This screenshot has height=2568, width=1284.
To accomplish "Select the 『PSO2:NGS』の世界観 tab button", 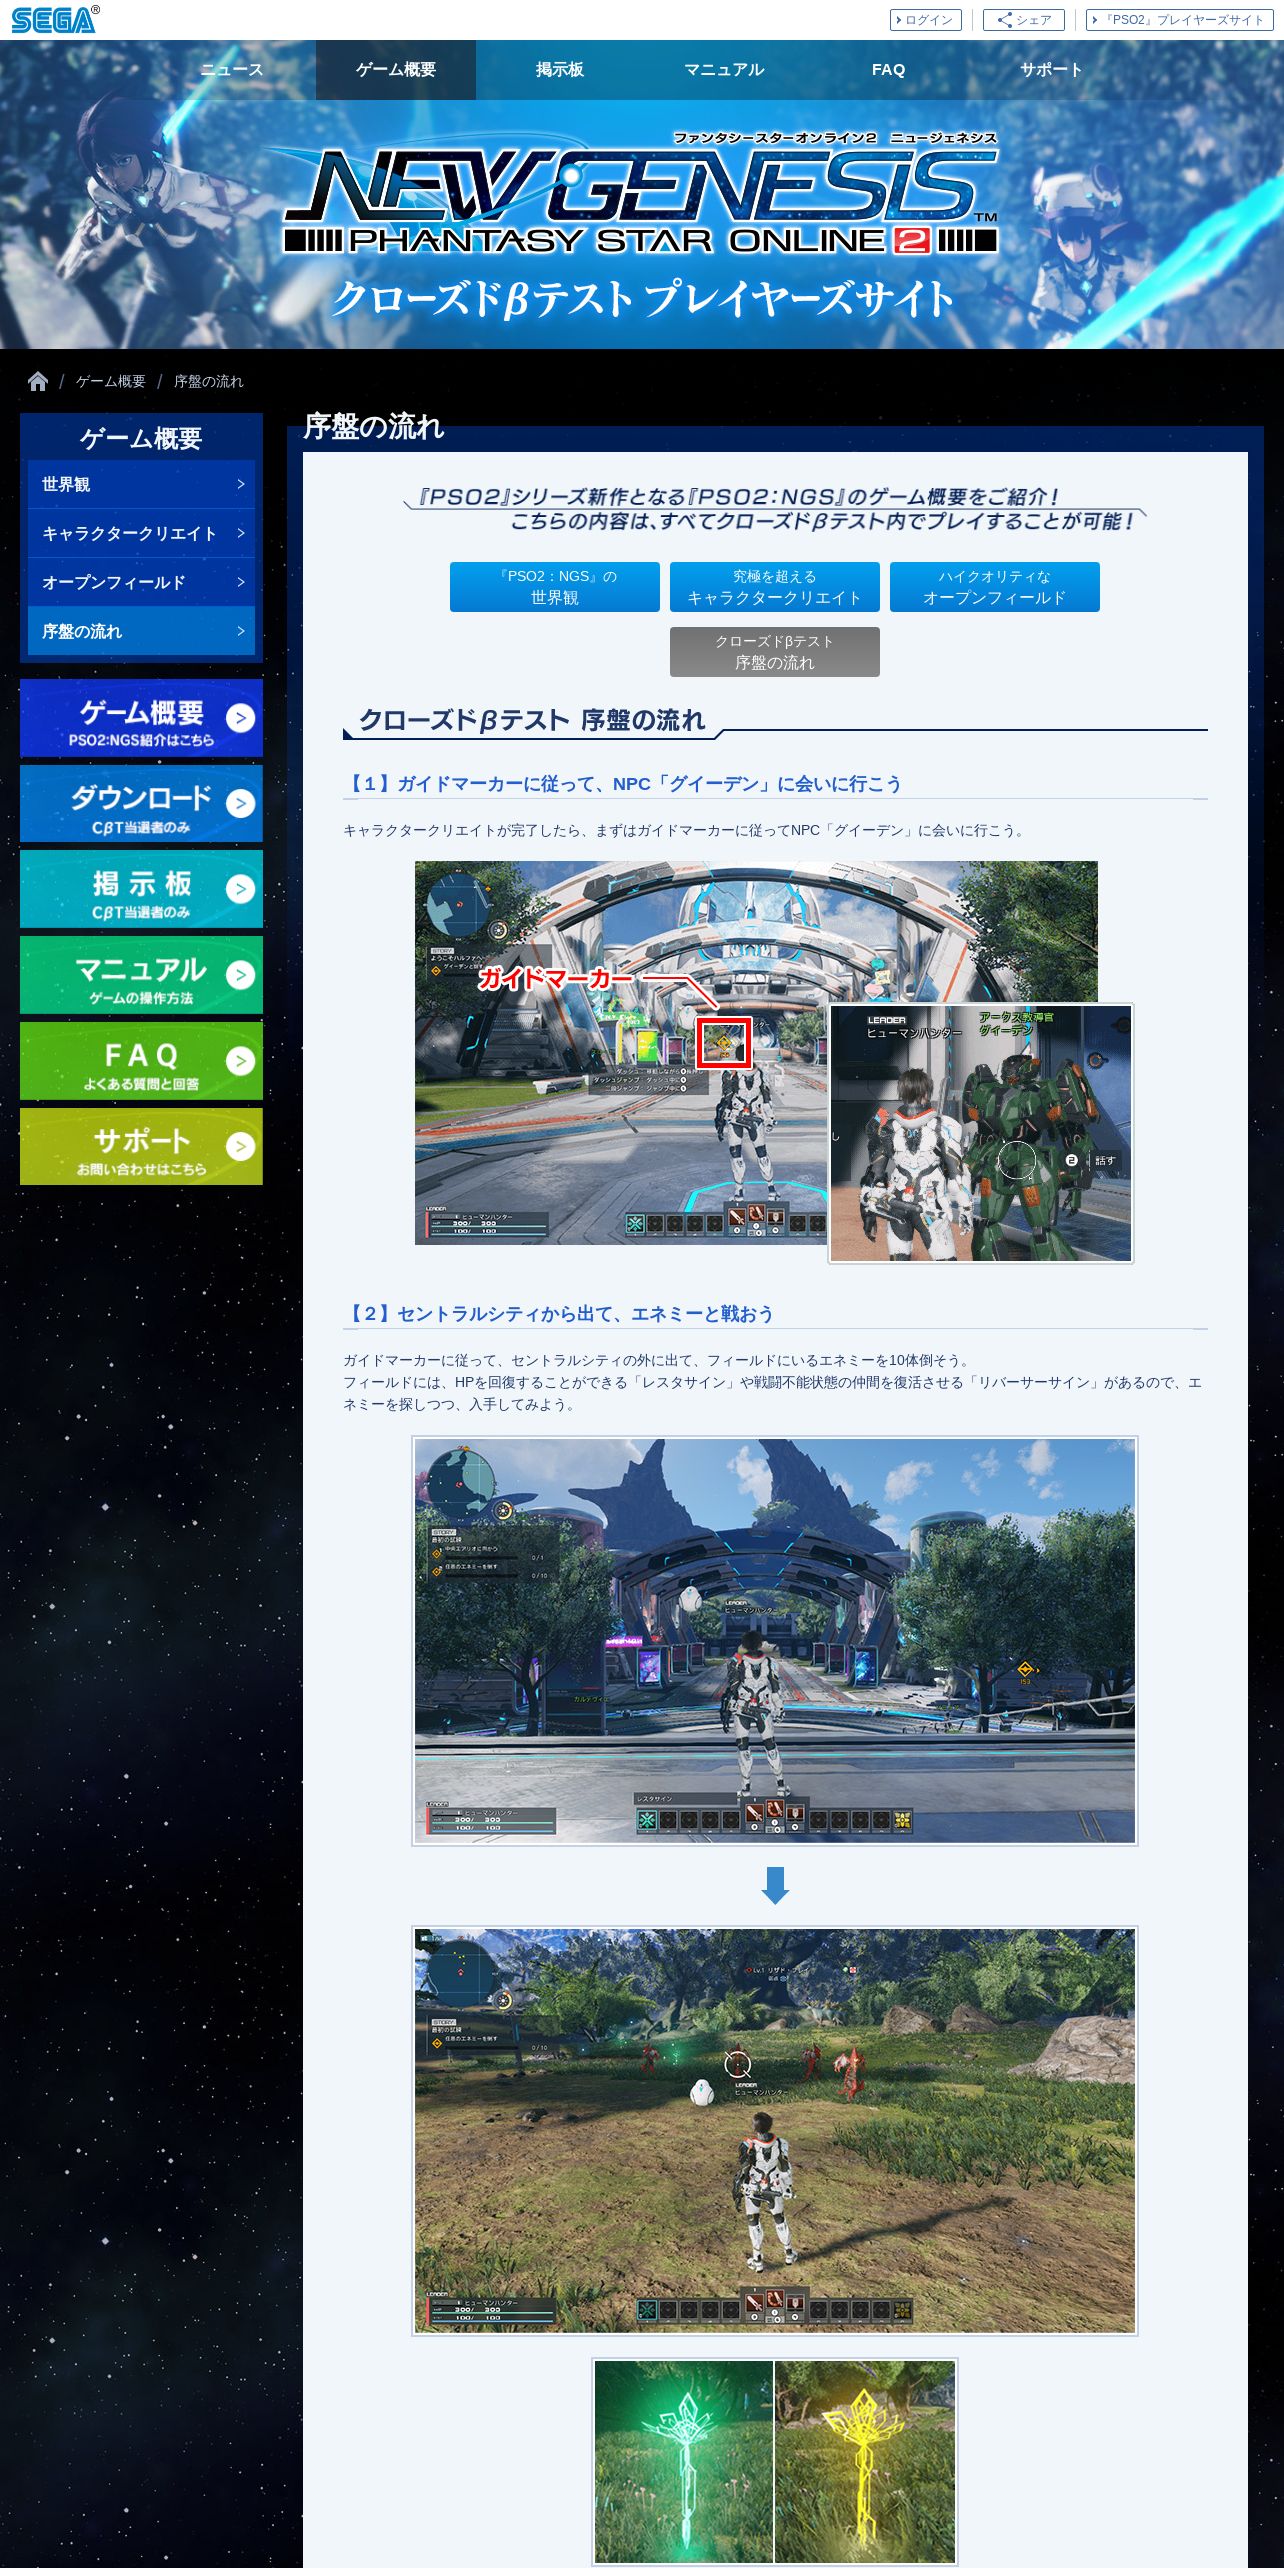I will coord(555,587).
